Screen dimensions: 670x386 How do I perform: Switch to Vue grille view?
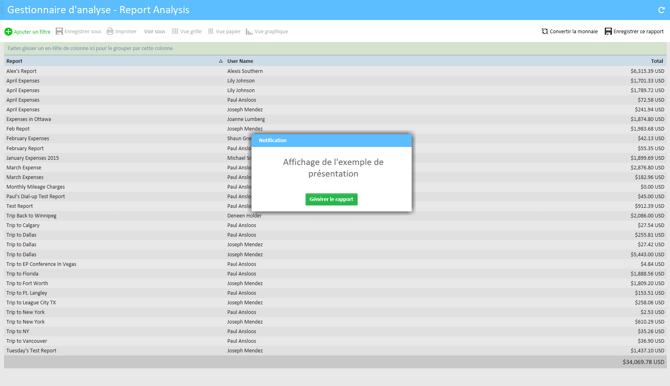186,31
